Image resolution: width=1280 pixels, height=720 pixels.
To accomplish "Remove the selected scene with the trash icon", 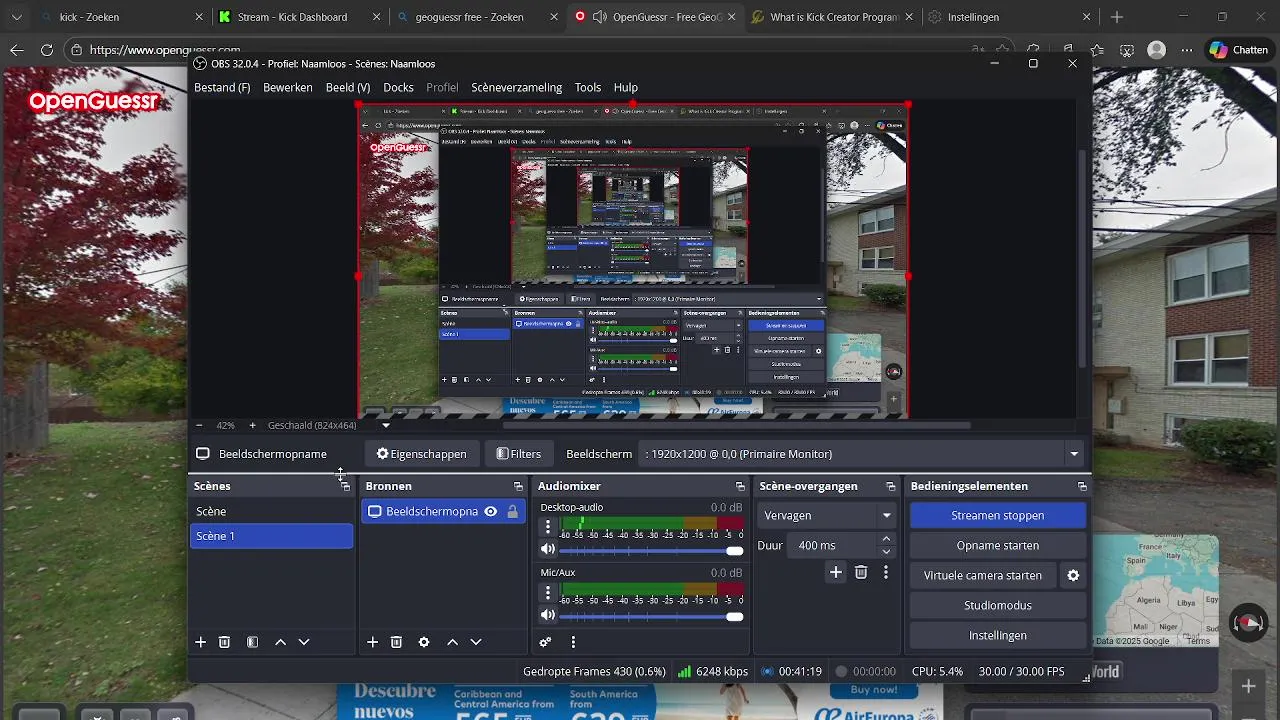I will [224, 642].
